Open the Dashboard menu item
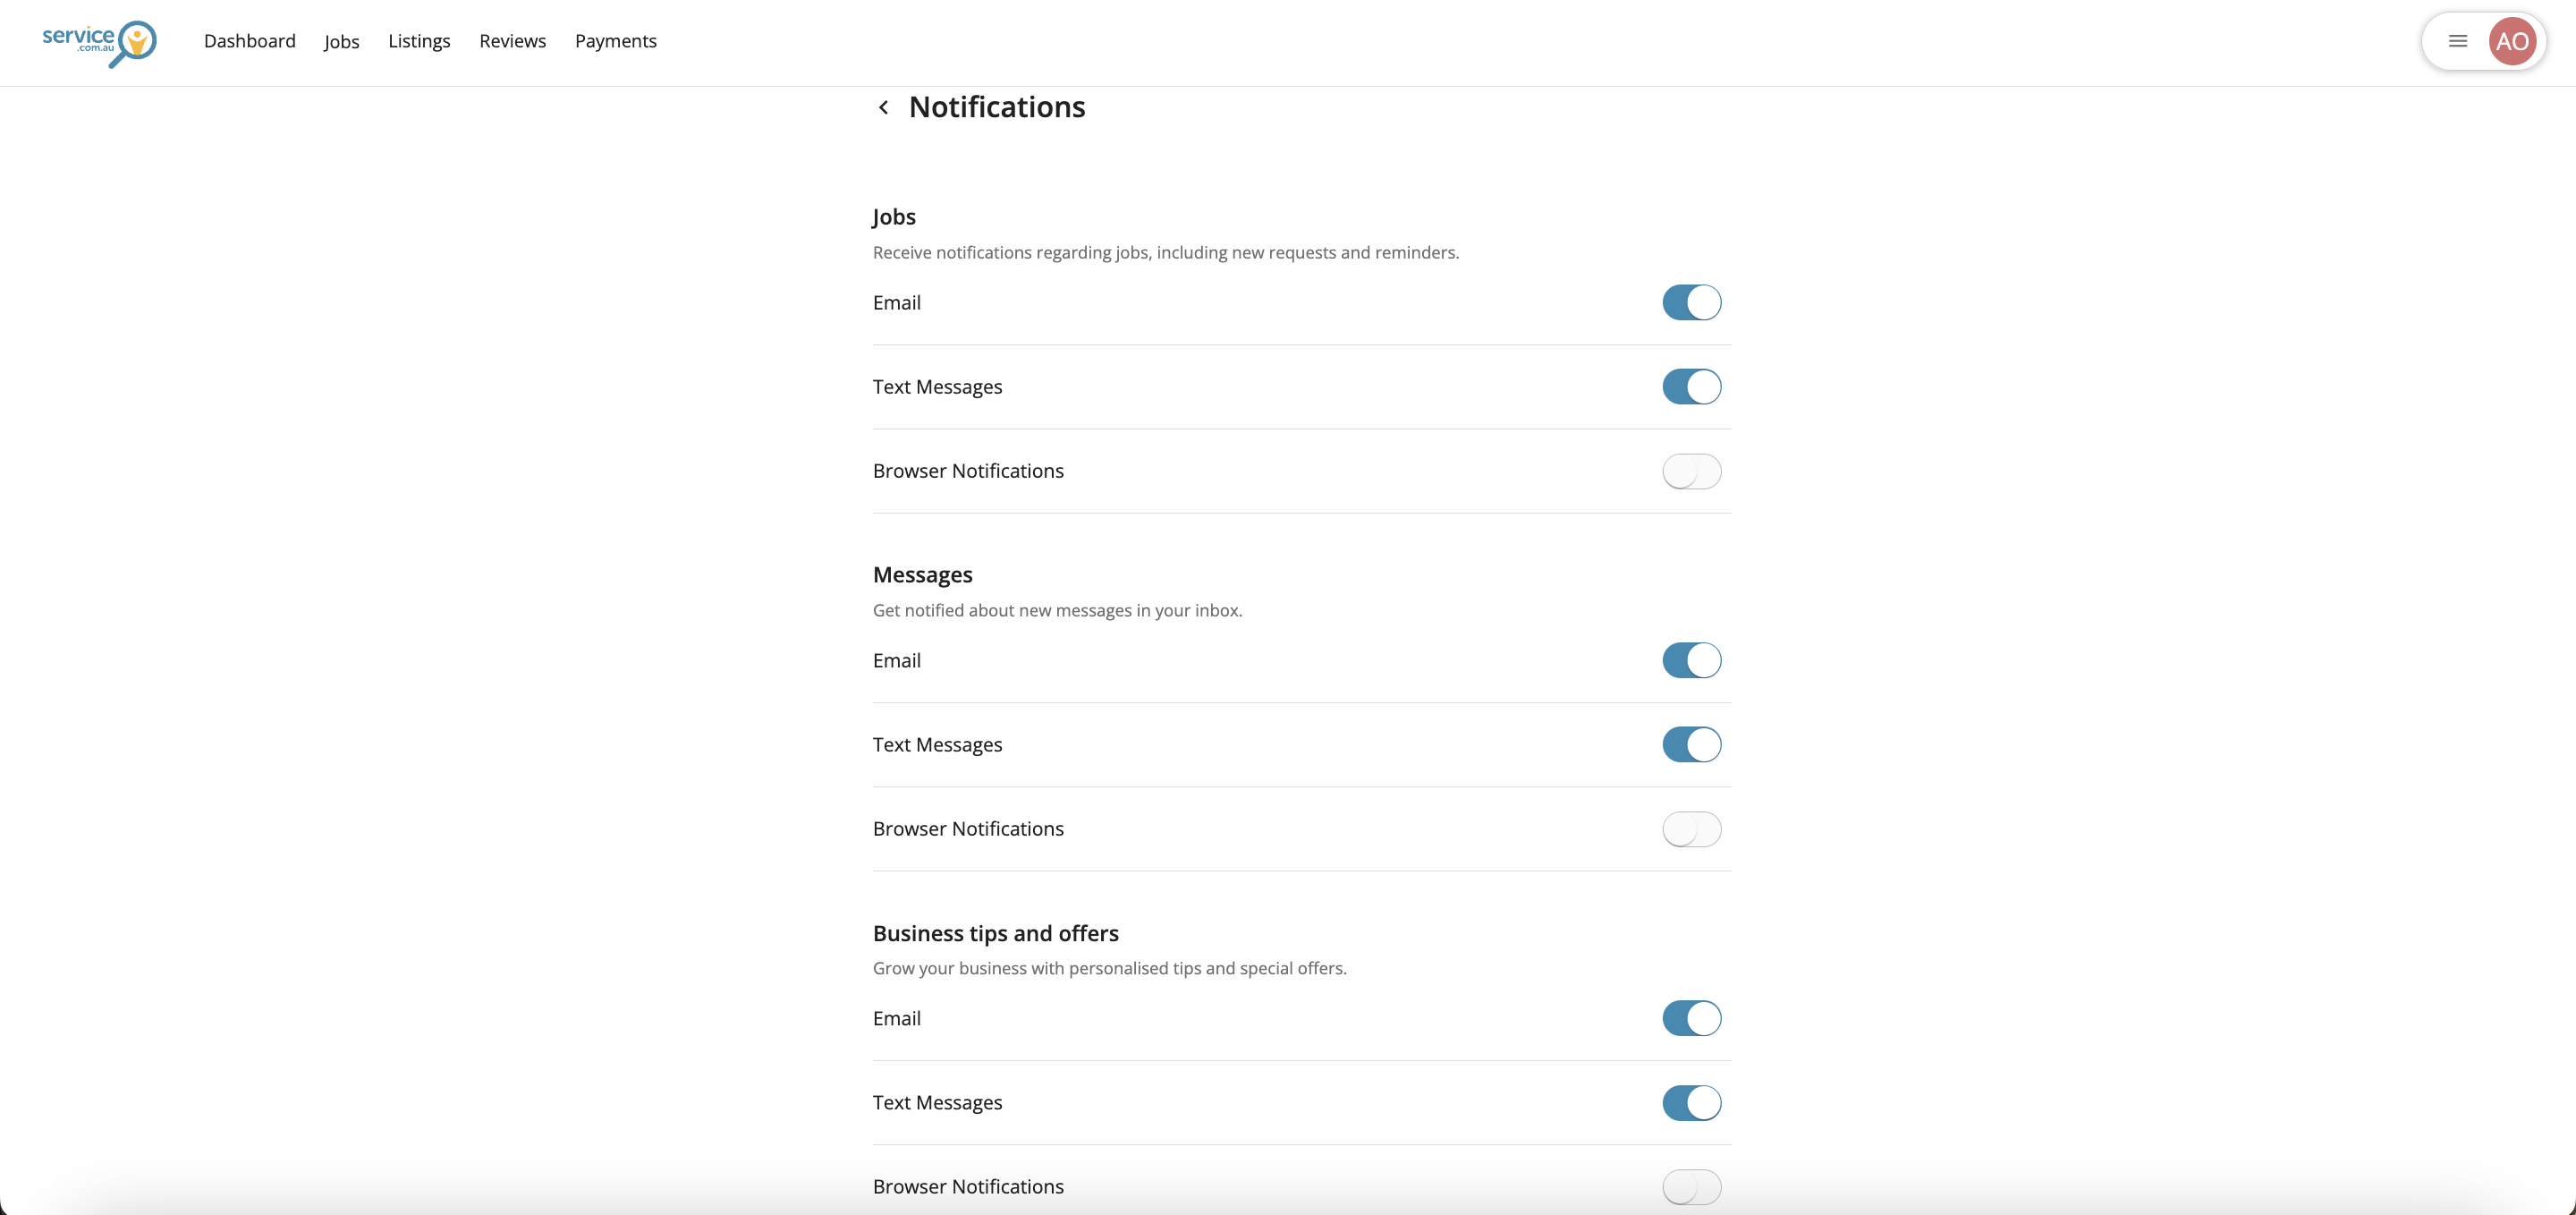 (x=250, y=41)
